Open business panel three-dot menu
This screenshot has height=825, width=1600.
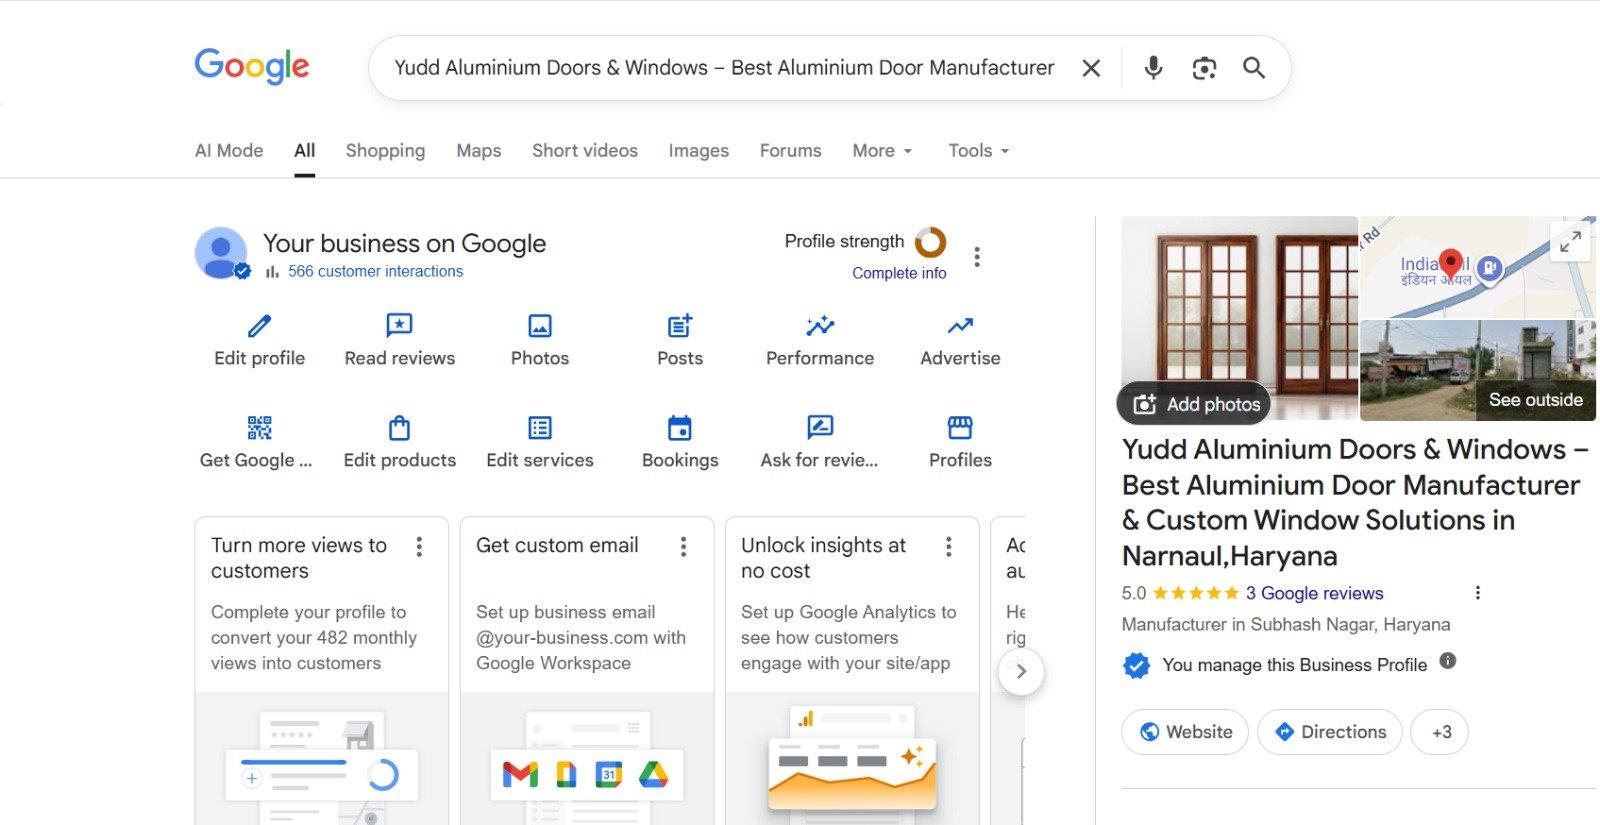coord(977,256)
